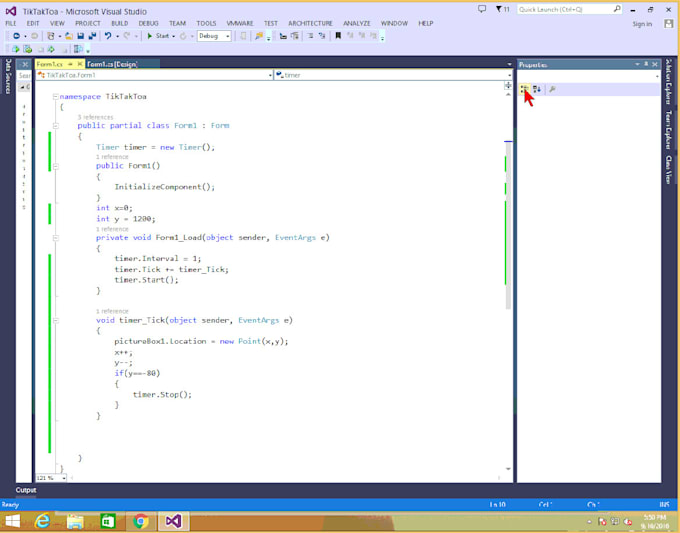Image resolution: width=680 pixels, height=533 pixels.
Task: Open the ANALYZE menu
Action: pos(357,23)
